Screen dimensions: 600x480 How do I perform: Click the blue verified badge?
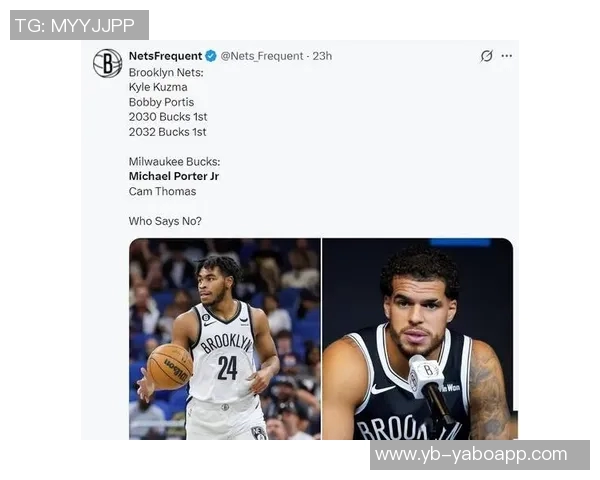pos(211,56)
